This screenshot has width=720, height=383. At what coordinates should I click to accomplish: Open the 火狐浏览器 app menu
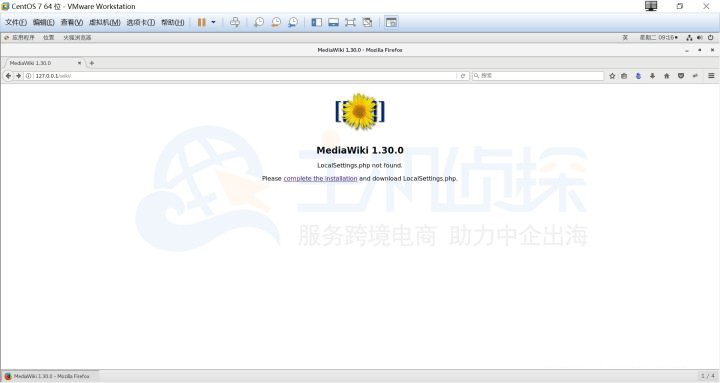pyautogui.click(x=77, y=38)
